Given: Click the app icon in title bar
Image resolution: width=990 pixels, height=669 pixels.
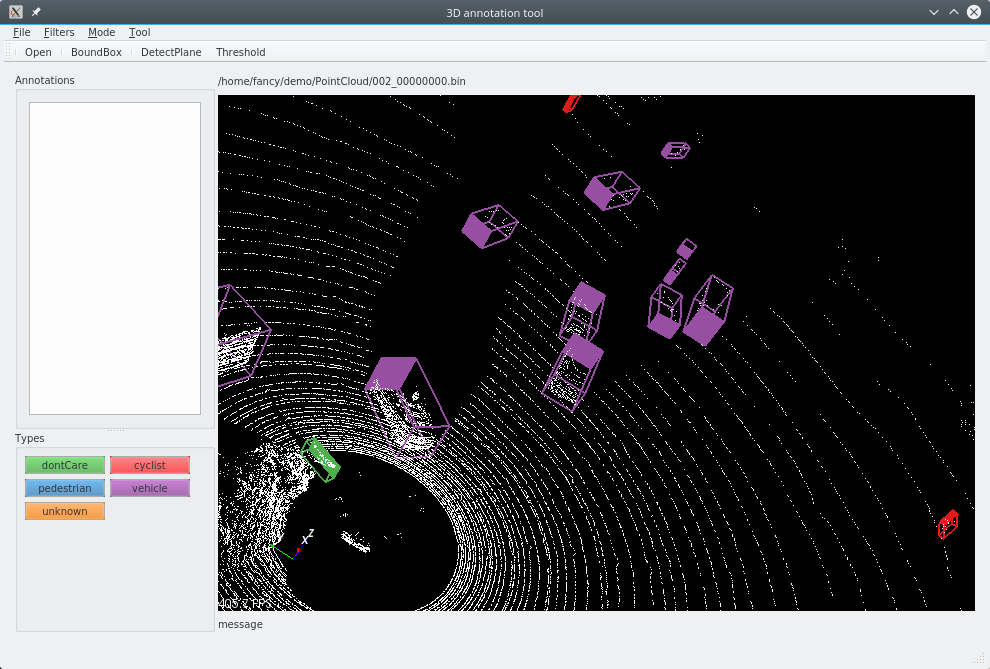Looking at the screenshot, I should (16, 12).
